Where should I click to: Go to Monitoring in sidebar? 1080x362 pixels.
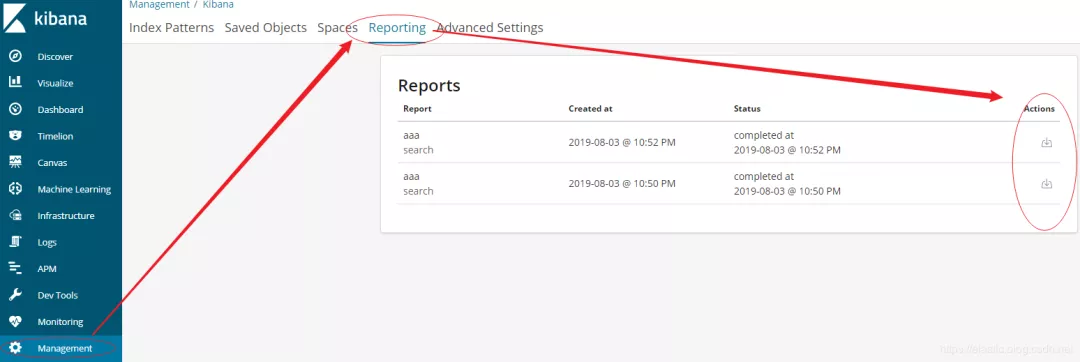coord(61,321)
